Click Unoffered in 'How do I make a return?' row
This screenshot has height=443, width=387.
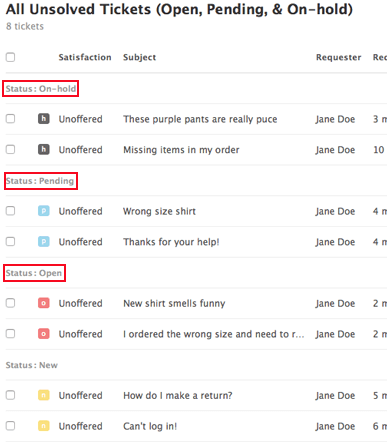coord(80,395)
